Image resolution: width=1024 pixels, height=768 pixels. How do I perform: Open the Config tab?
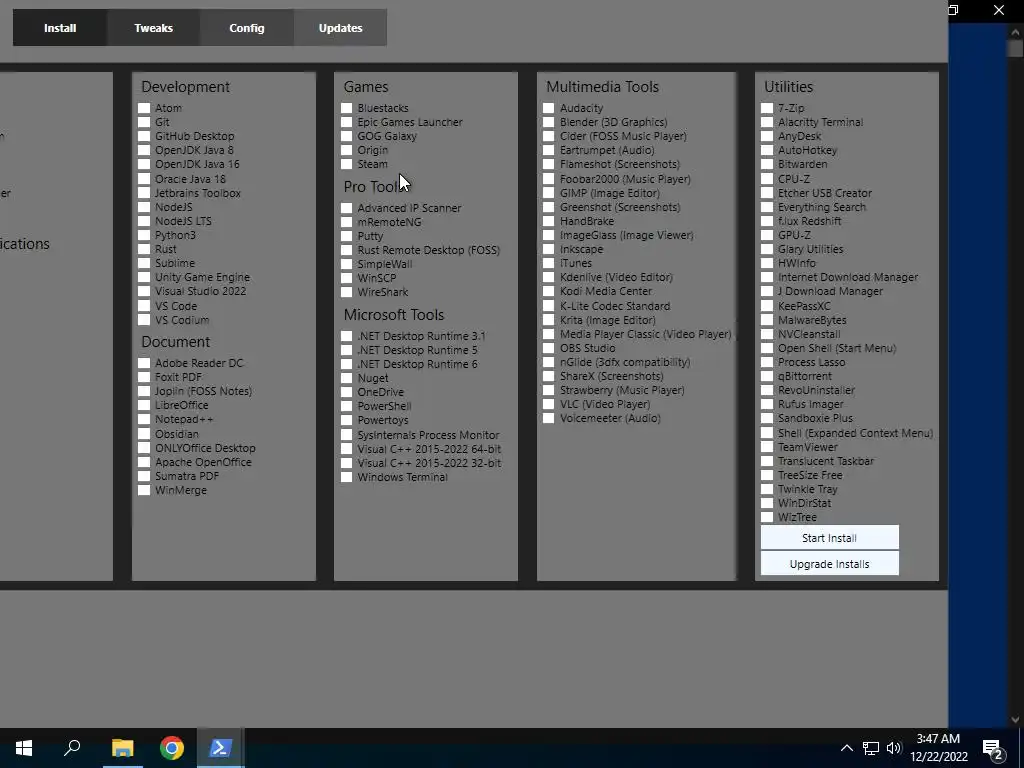[x=247, y=28]
